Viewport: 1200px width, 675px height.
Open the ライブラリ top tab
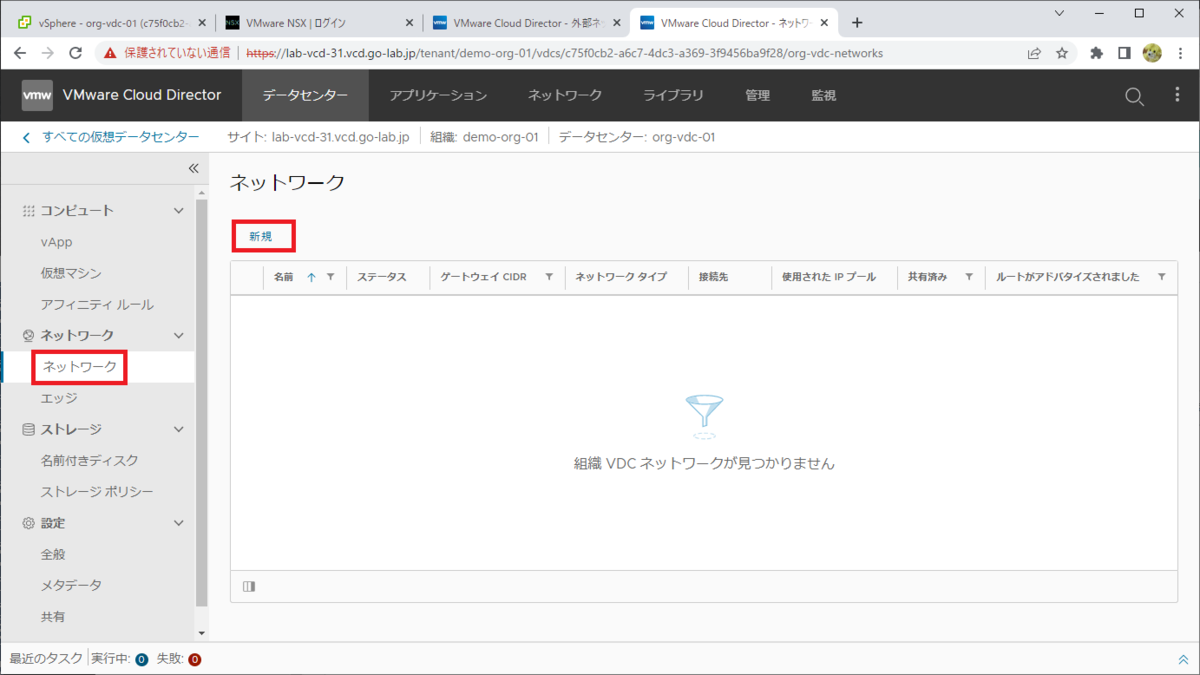673,95
